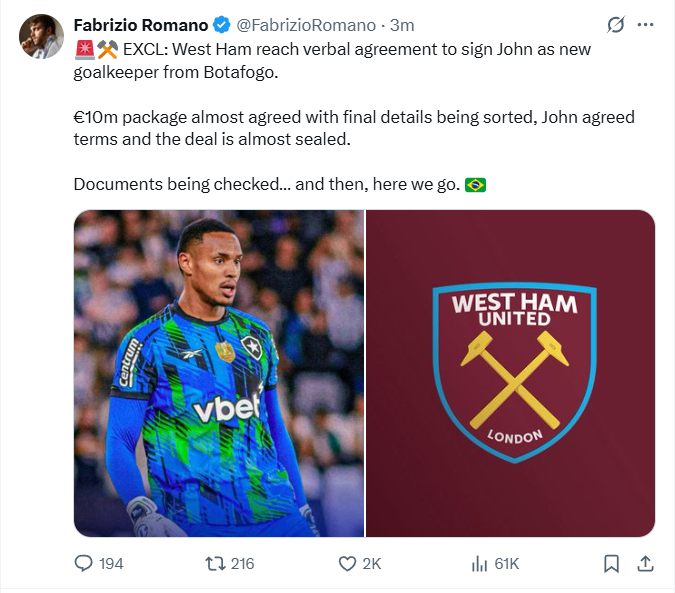Open the Botafogo goalkeeper photo
Viewport: 675px width, 593px height.
click(218, 373)
